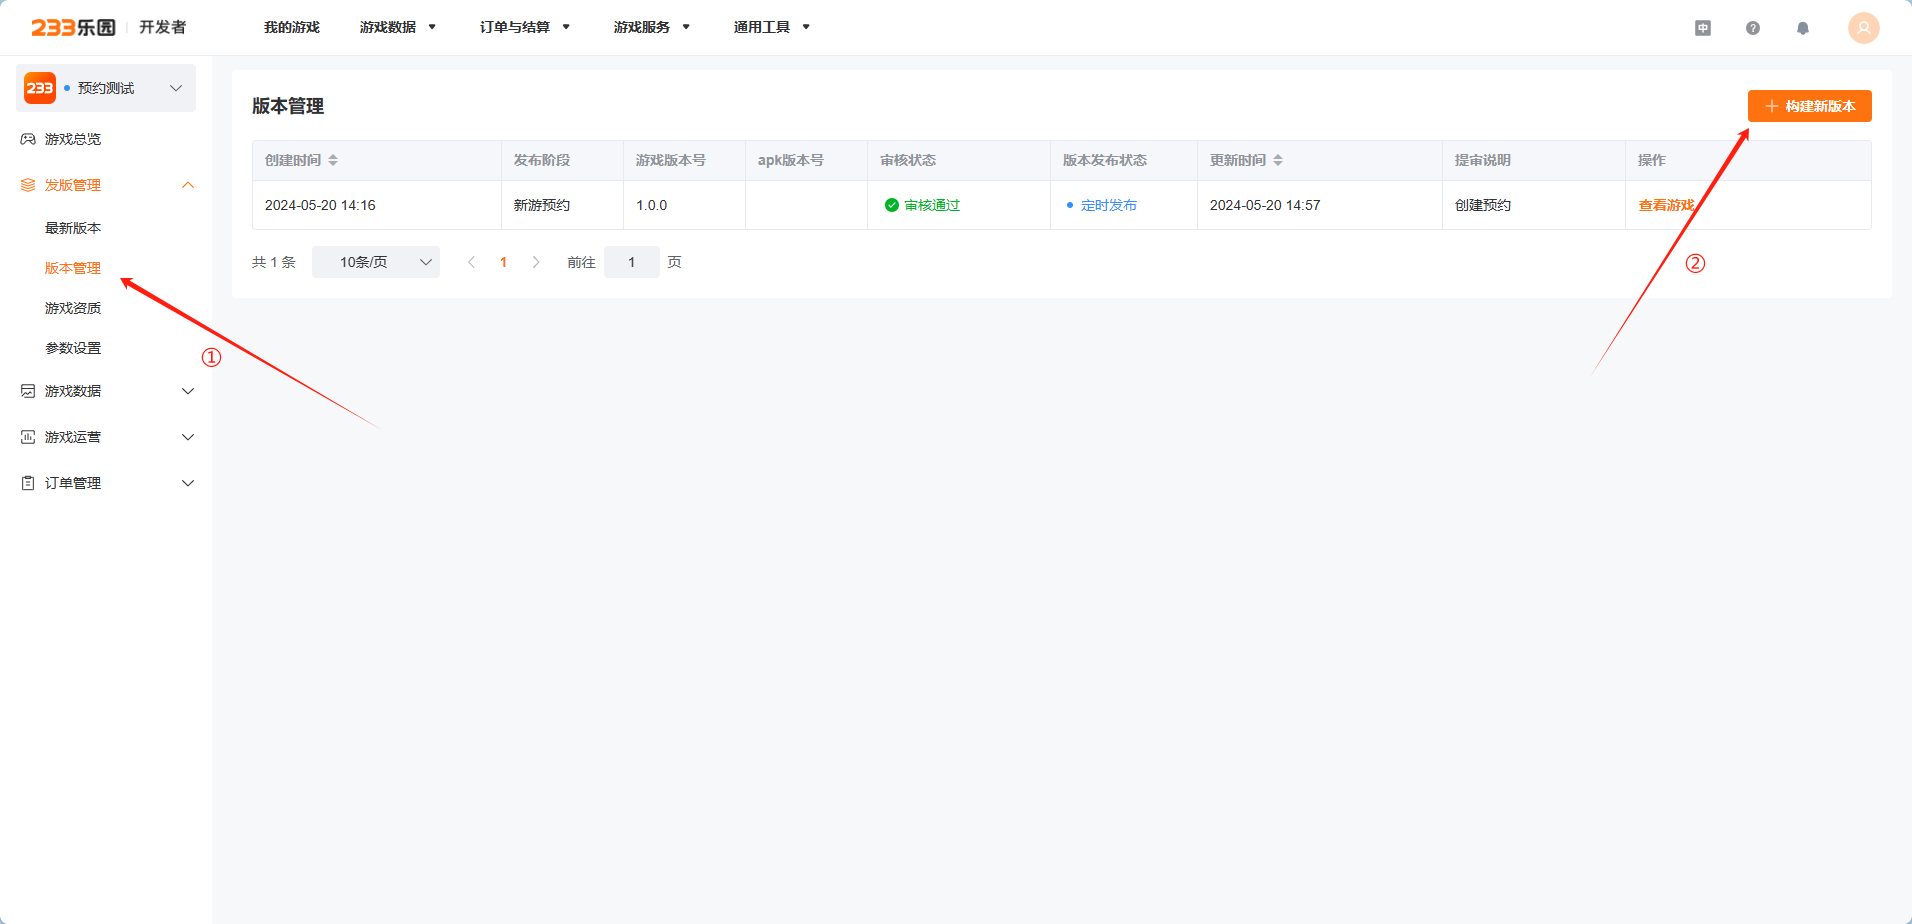This screenshot has width=1912, height=924.
Task: Open 订单与结算 top menu dropdown
Action: coord(525,27)
